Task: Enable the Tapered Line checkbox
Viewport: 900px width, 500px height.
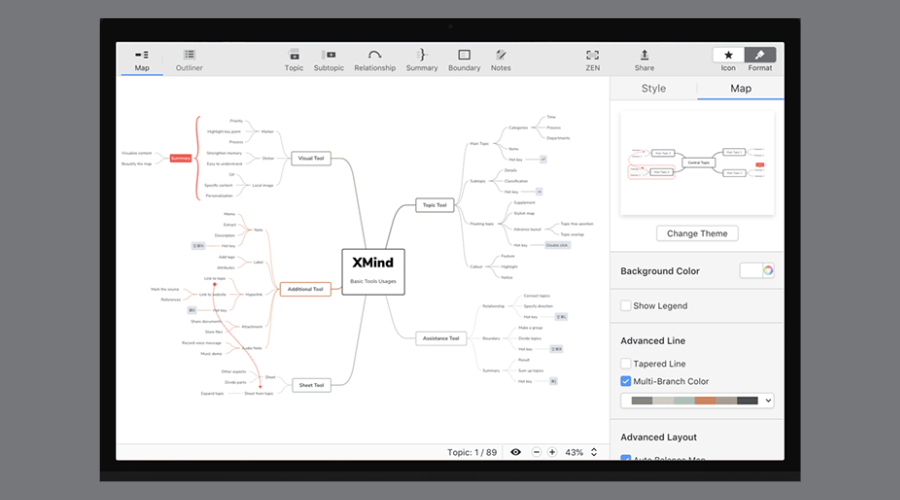Action: point(626,364)
